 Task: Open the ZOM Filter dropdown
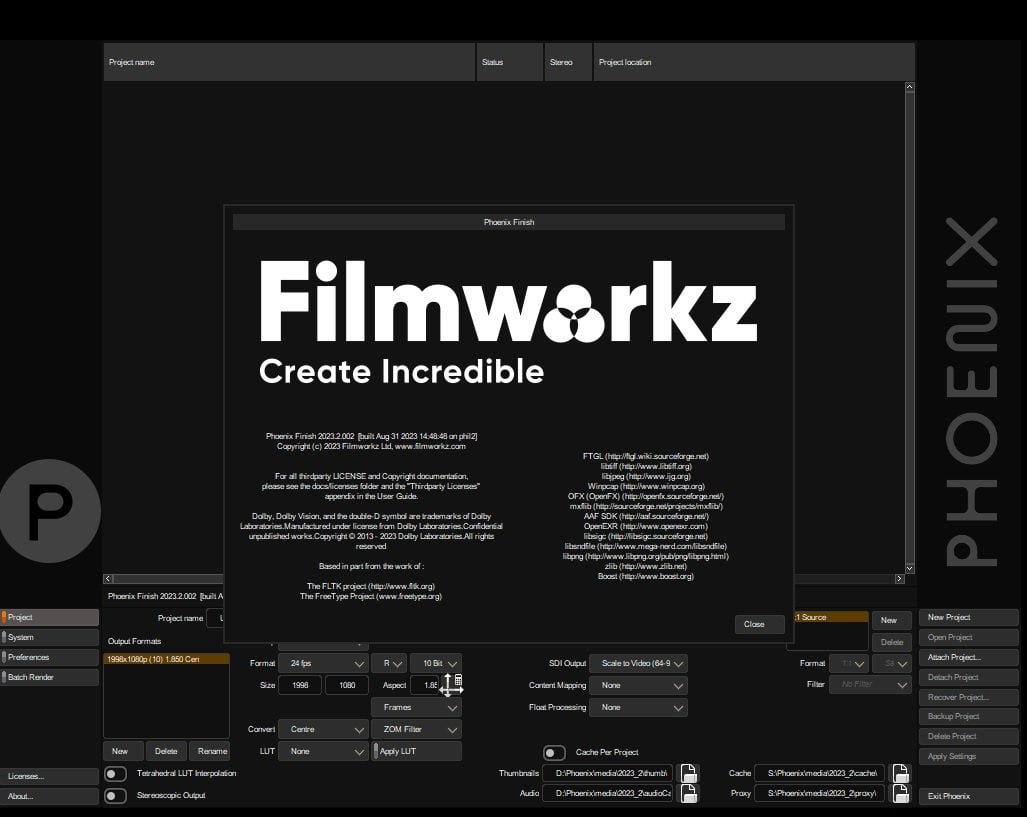click(x=417, y=729)
